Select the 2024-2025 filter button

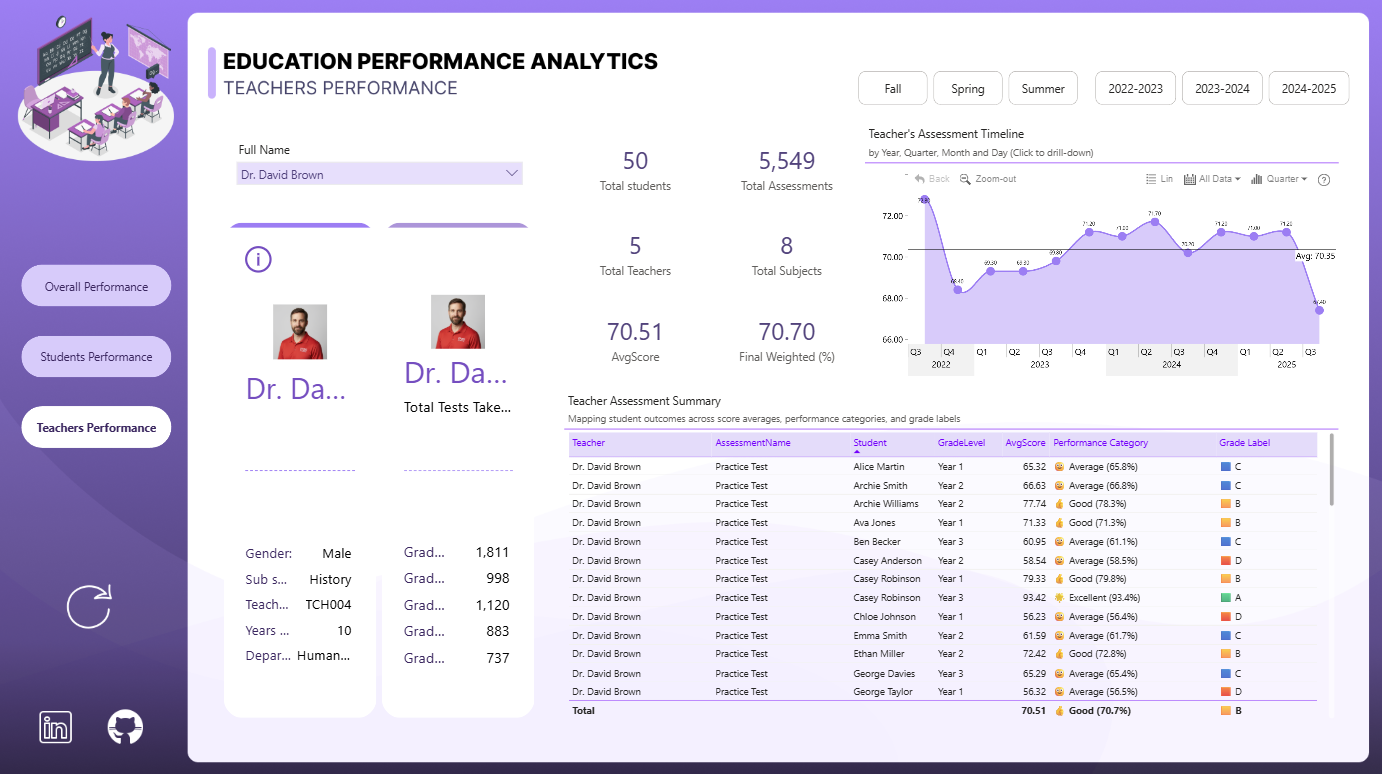[1309, 88]
